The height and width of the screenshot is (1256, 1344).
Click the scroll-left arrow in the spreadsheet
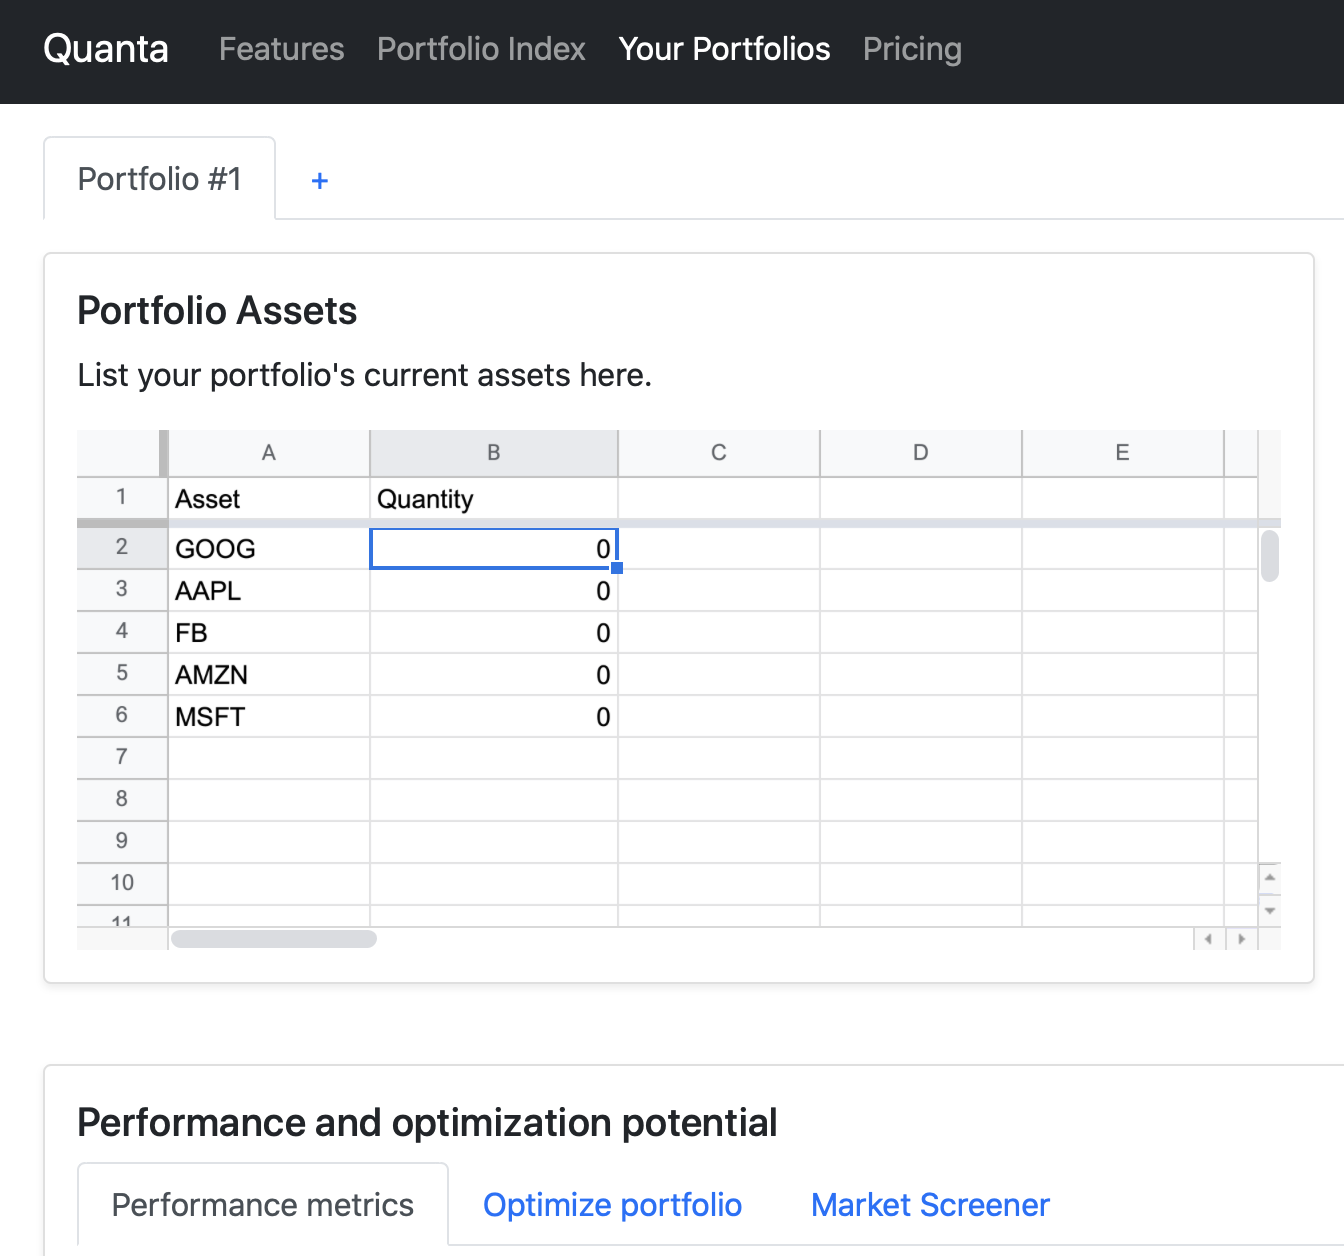pos(1209,939)
